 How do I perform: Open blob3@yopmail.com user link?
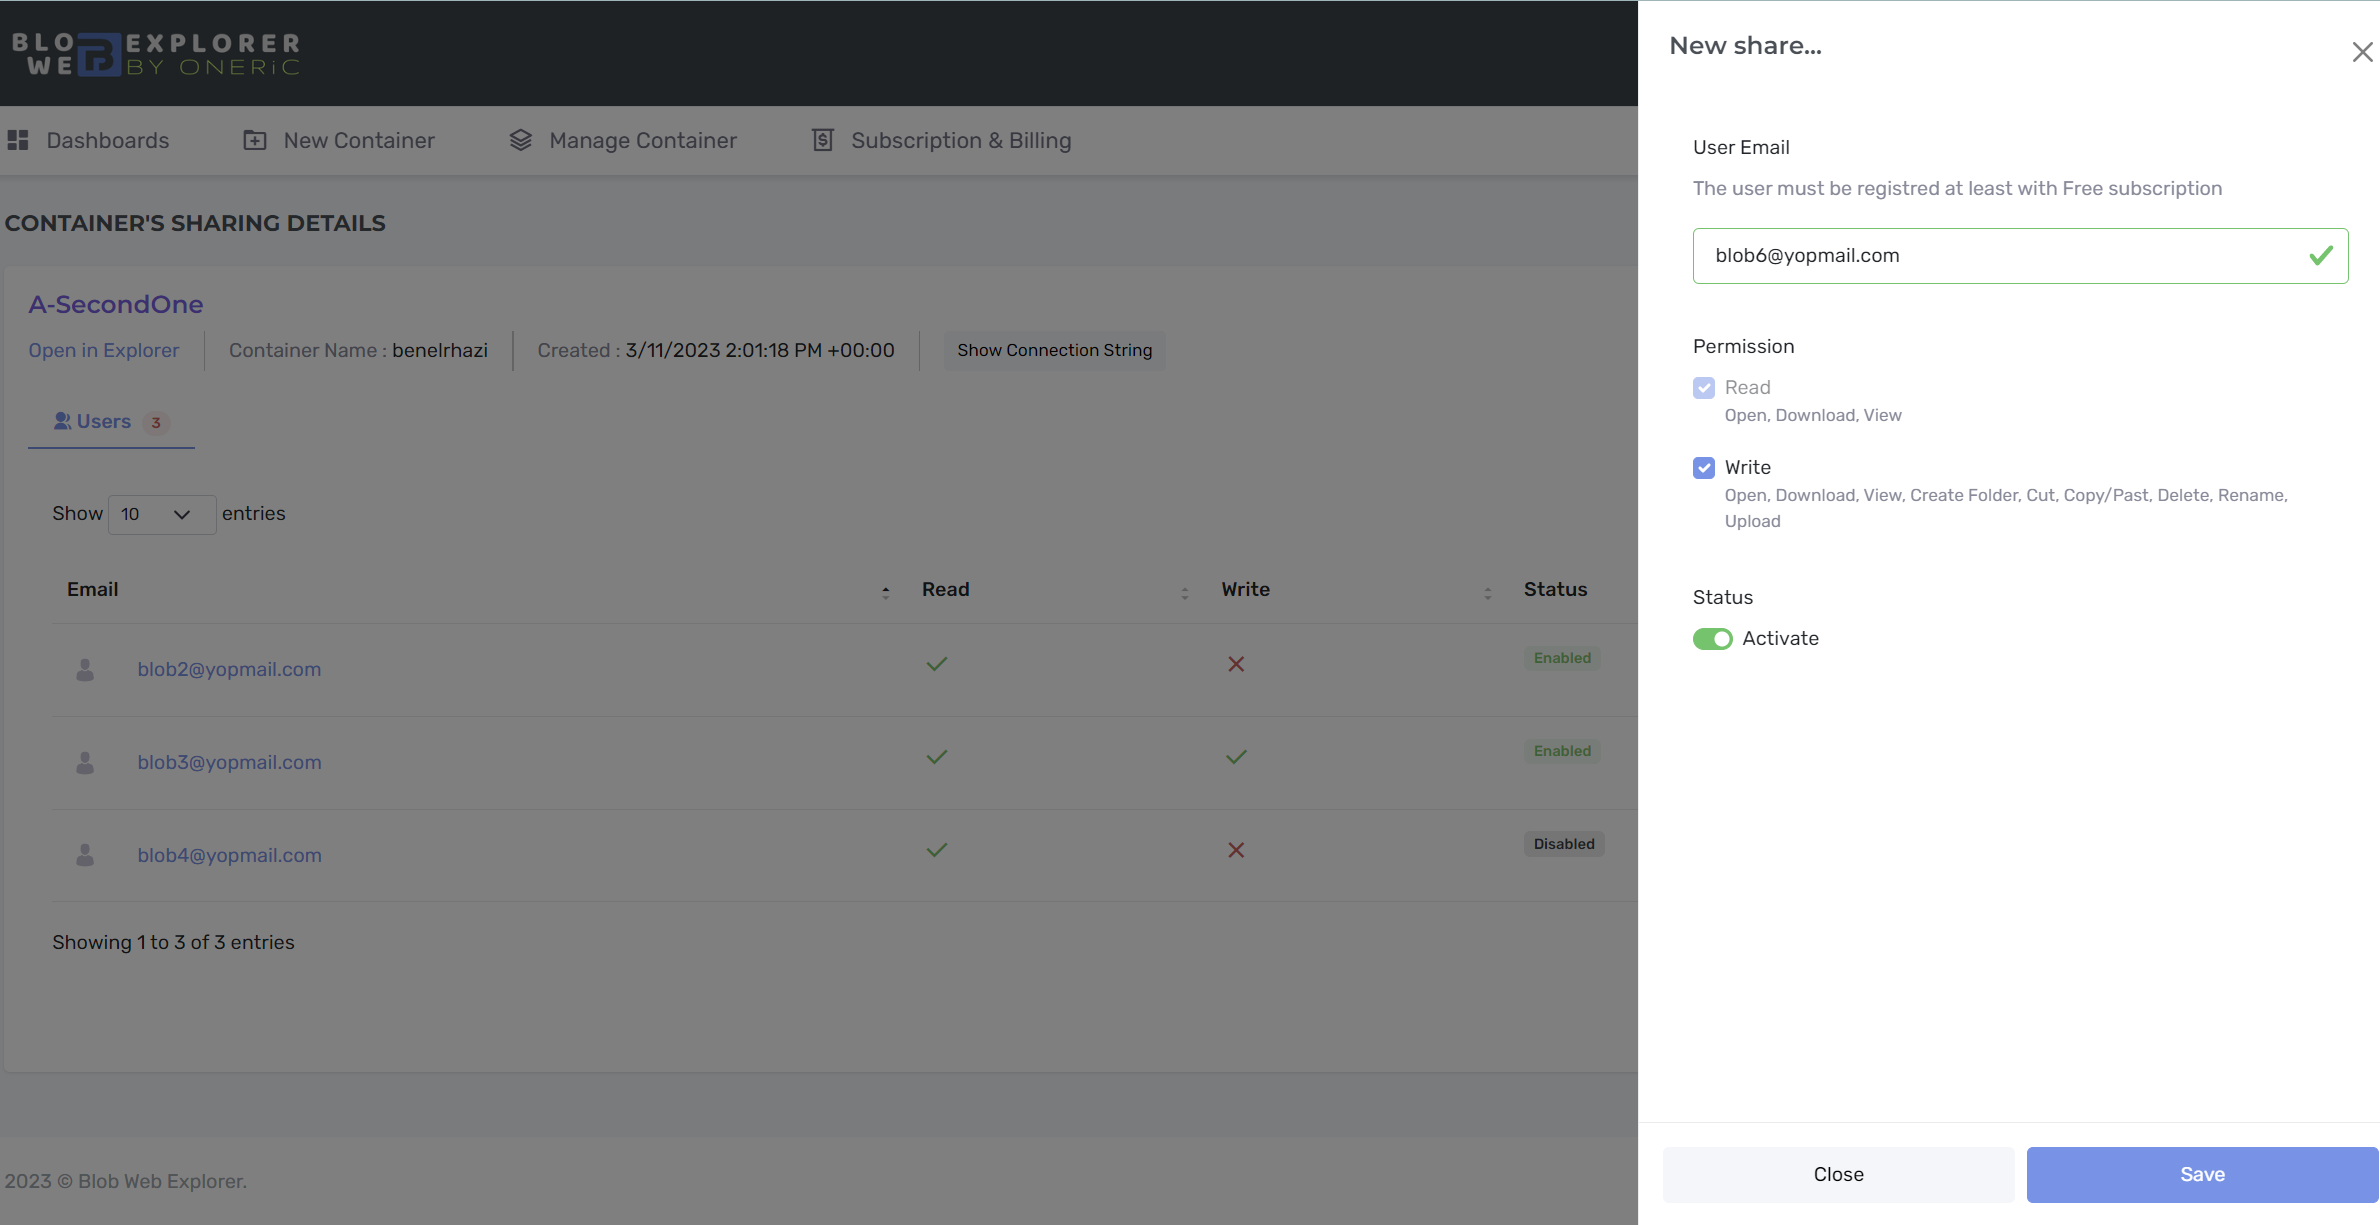coord(229,763)
